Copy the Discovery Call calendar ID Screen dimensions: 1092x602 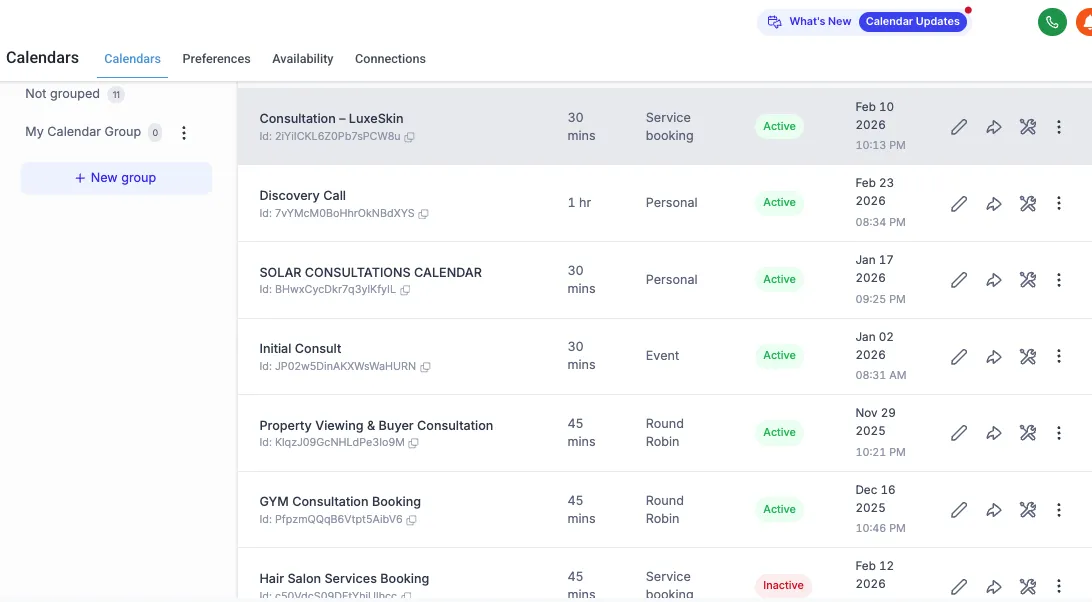[424, 214]
